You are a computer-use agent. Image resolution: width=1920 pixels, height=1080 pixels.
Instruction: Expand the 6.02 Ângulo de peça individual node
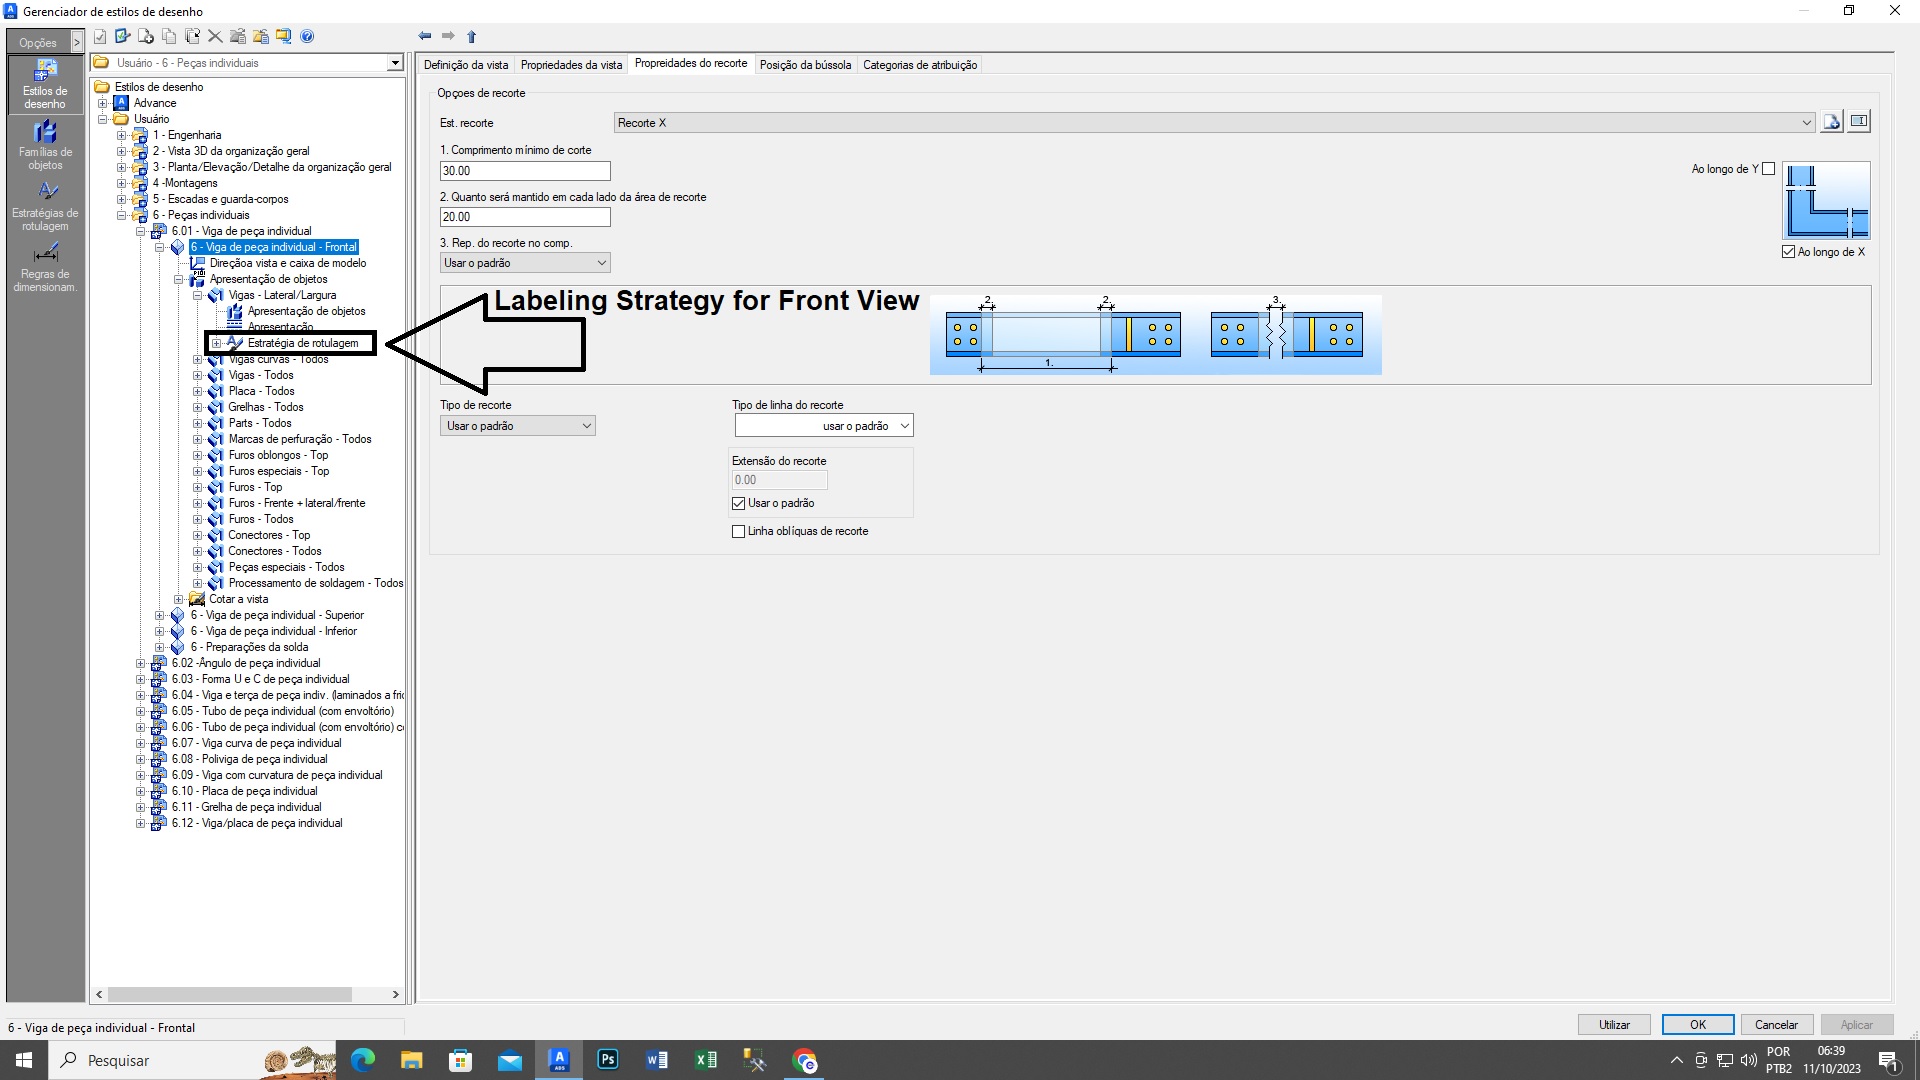pos(141,662)
